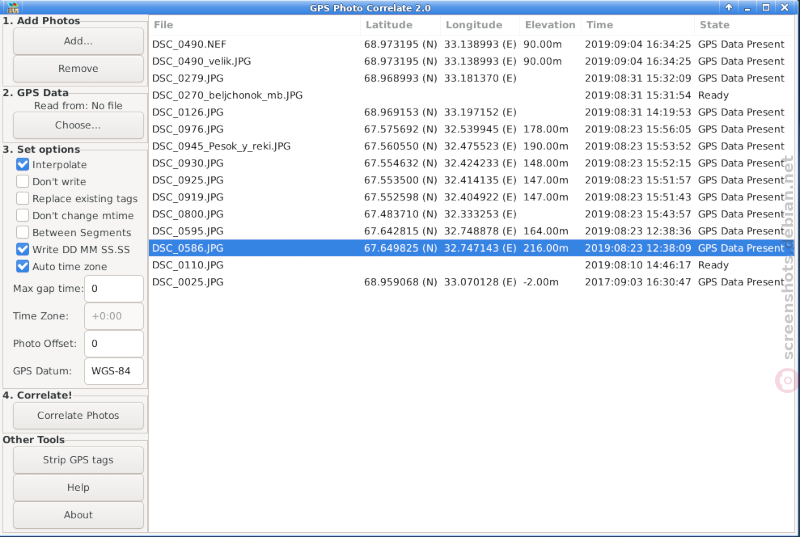Select the DSC_0490.NEF row

pos(471,44)
